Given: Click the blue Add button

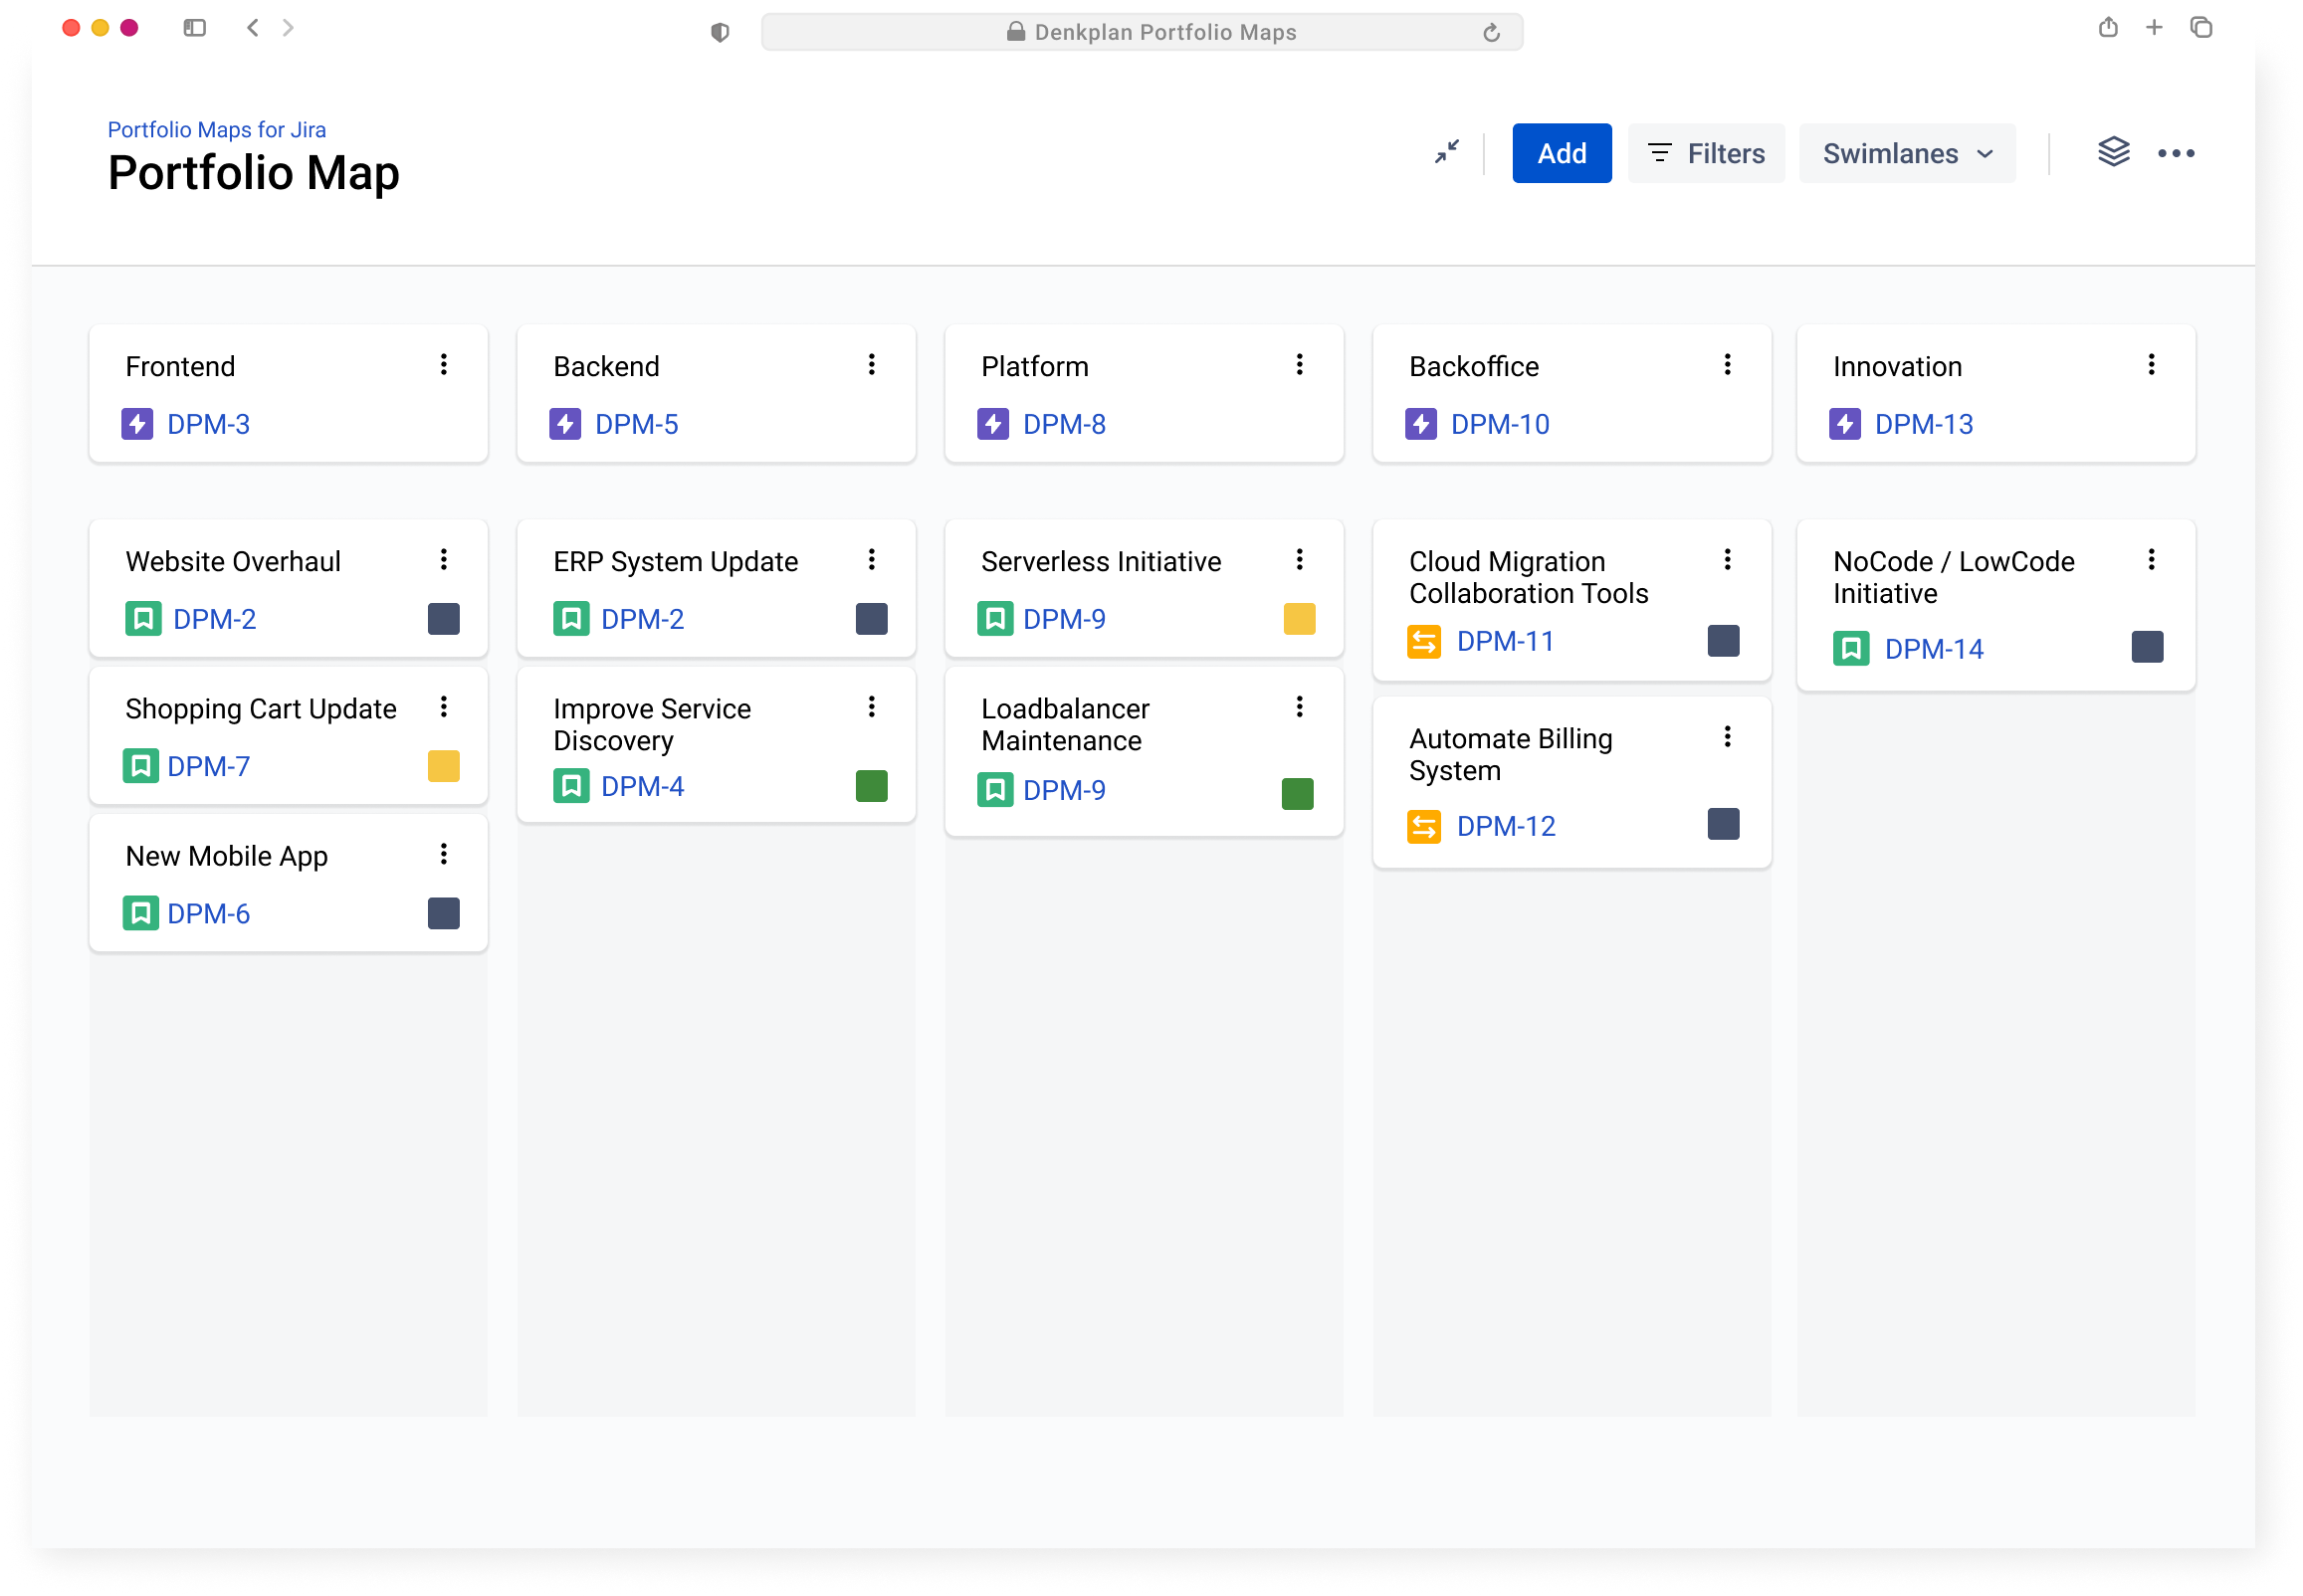Looking at the screenshot, I should pyautogui.click(x=1561, y=153).
